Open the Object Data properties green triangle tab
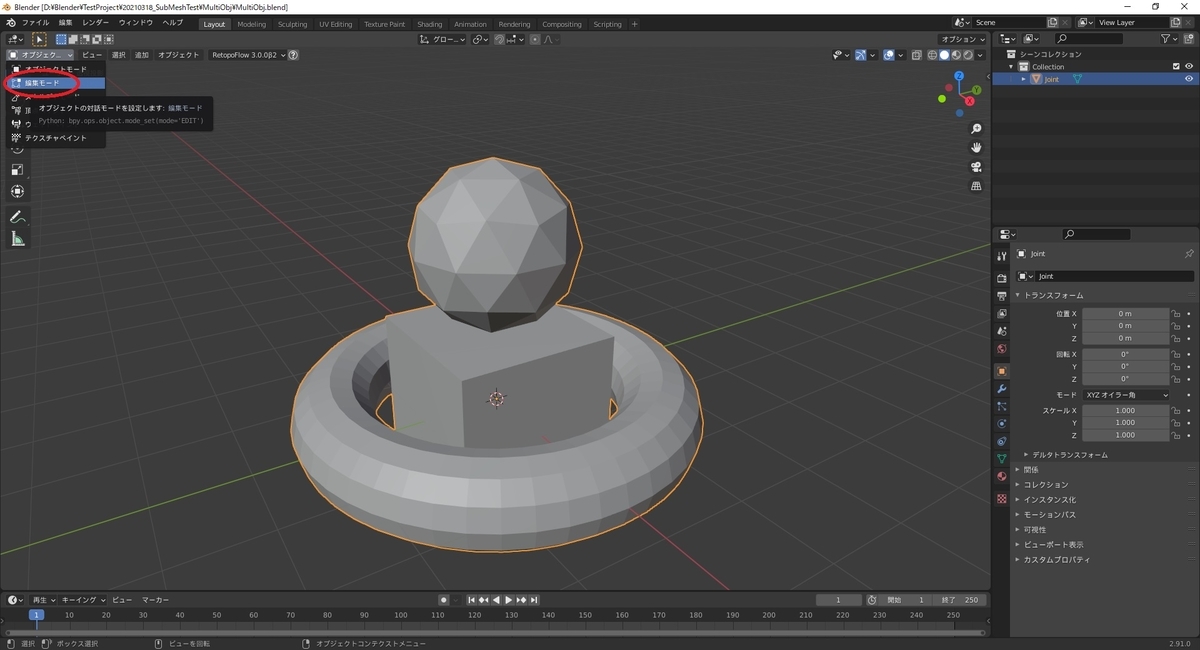 [x=1001, y=459]
